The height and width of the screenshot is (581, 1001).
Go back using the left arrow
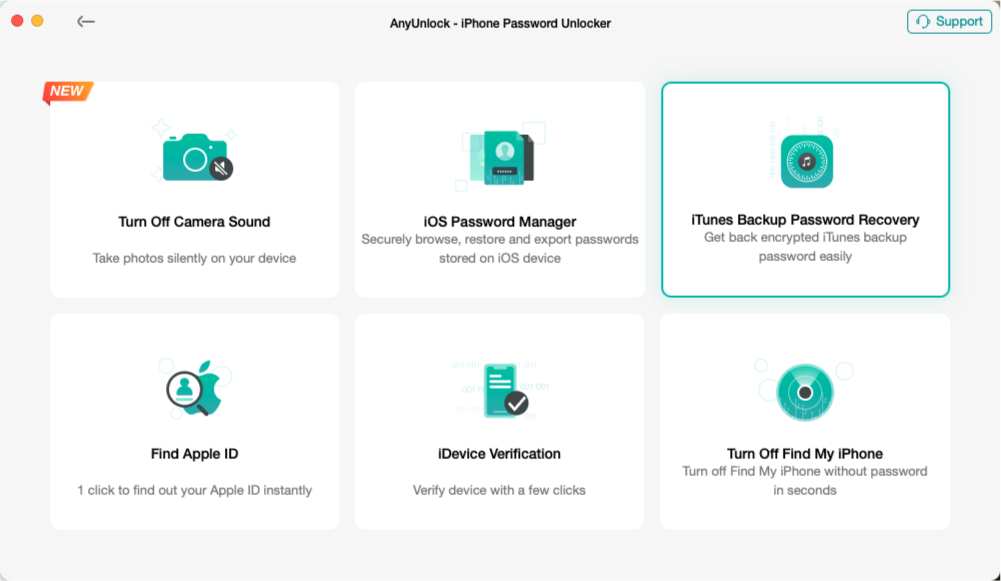point(86,22)
